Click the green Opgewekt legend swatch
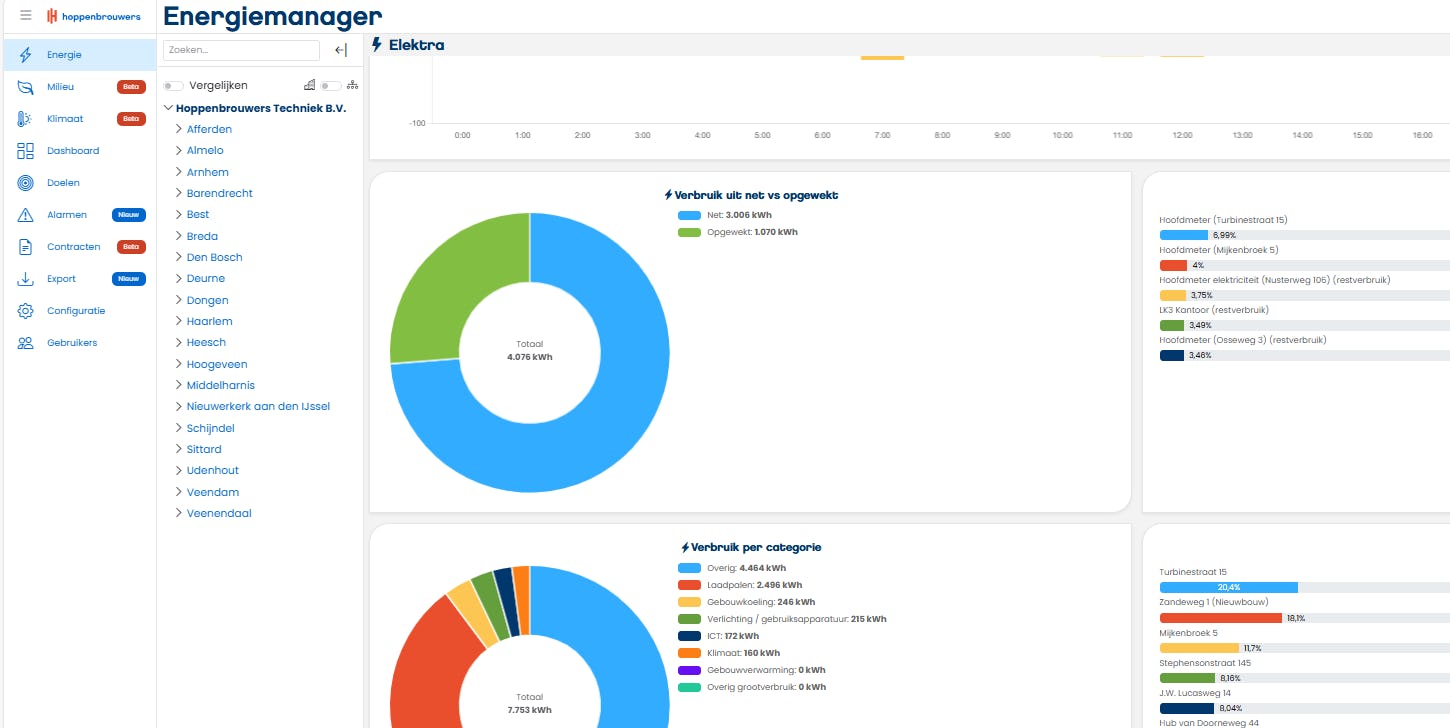 point(690,232)
